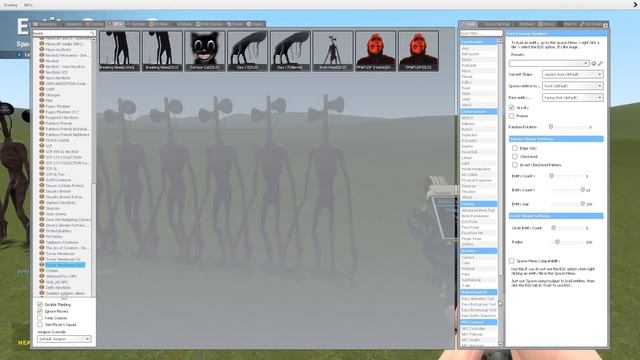Adjust the Circle Entity Count slider
The image size is (640, 360).
[568, 228]
